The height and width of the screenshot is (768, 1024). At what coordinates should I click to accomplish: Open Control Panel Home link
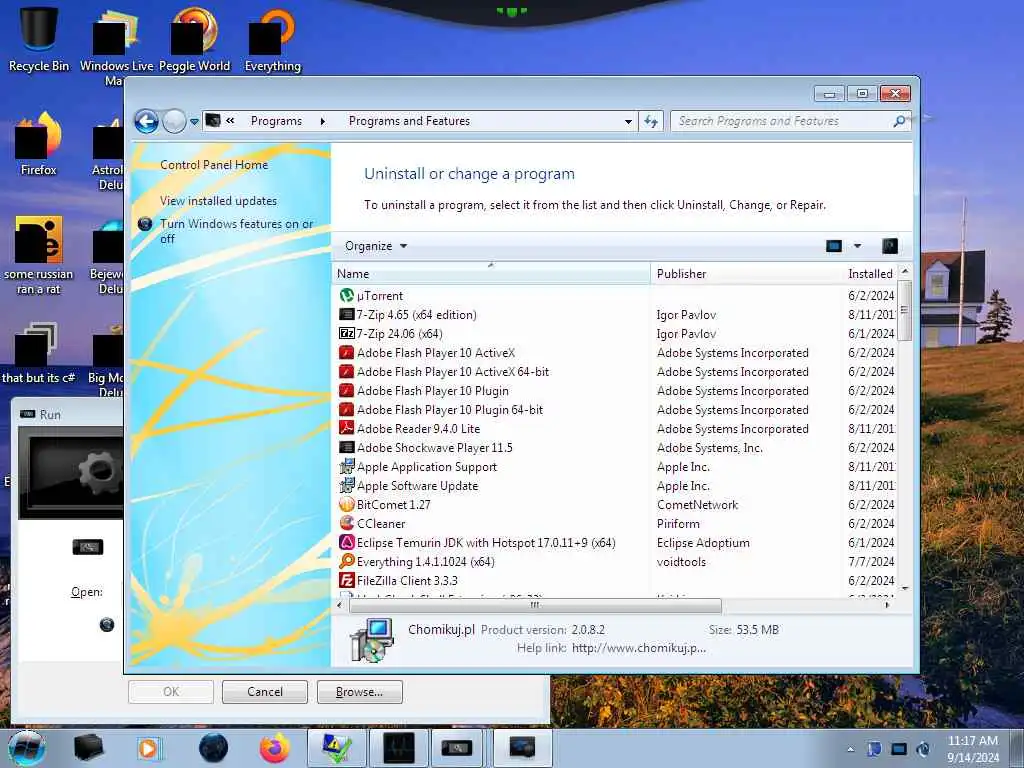[x=214, y=165]
